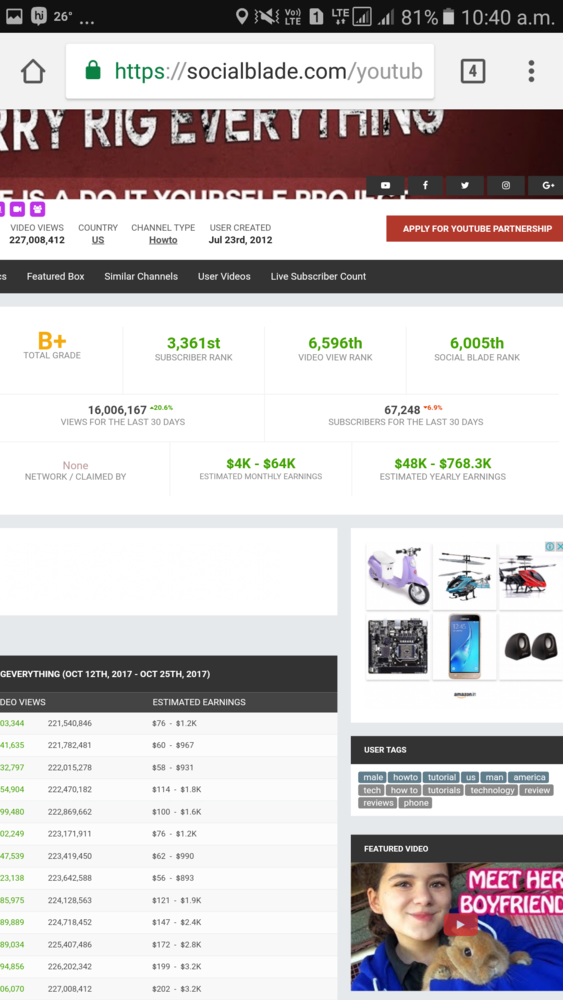Open the tab switcher showing 4 tabs
Viewport: 563px width, 1000px height.
pyautogui.click(x=472, y=71)
